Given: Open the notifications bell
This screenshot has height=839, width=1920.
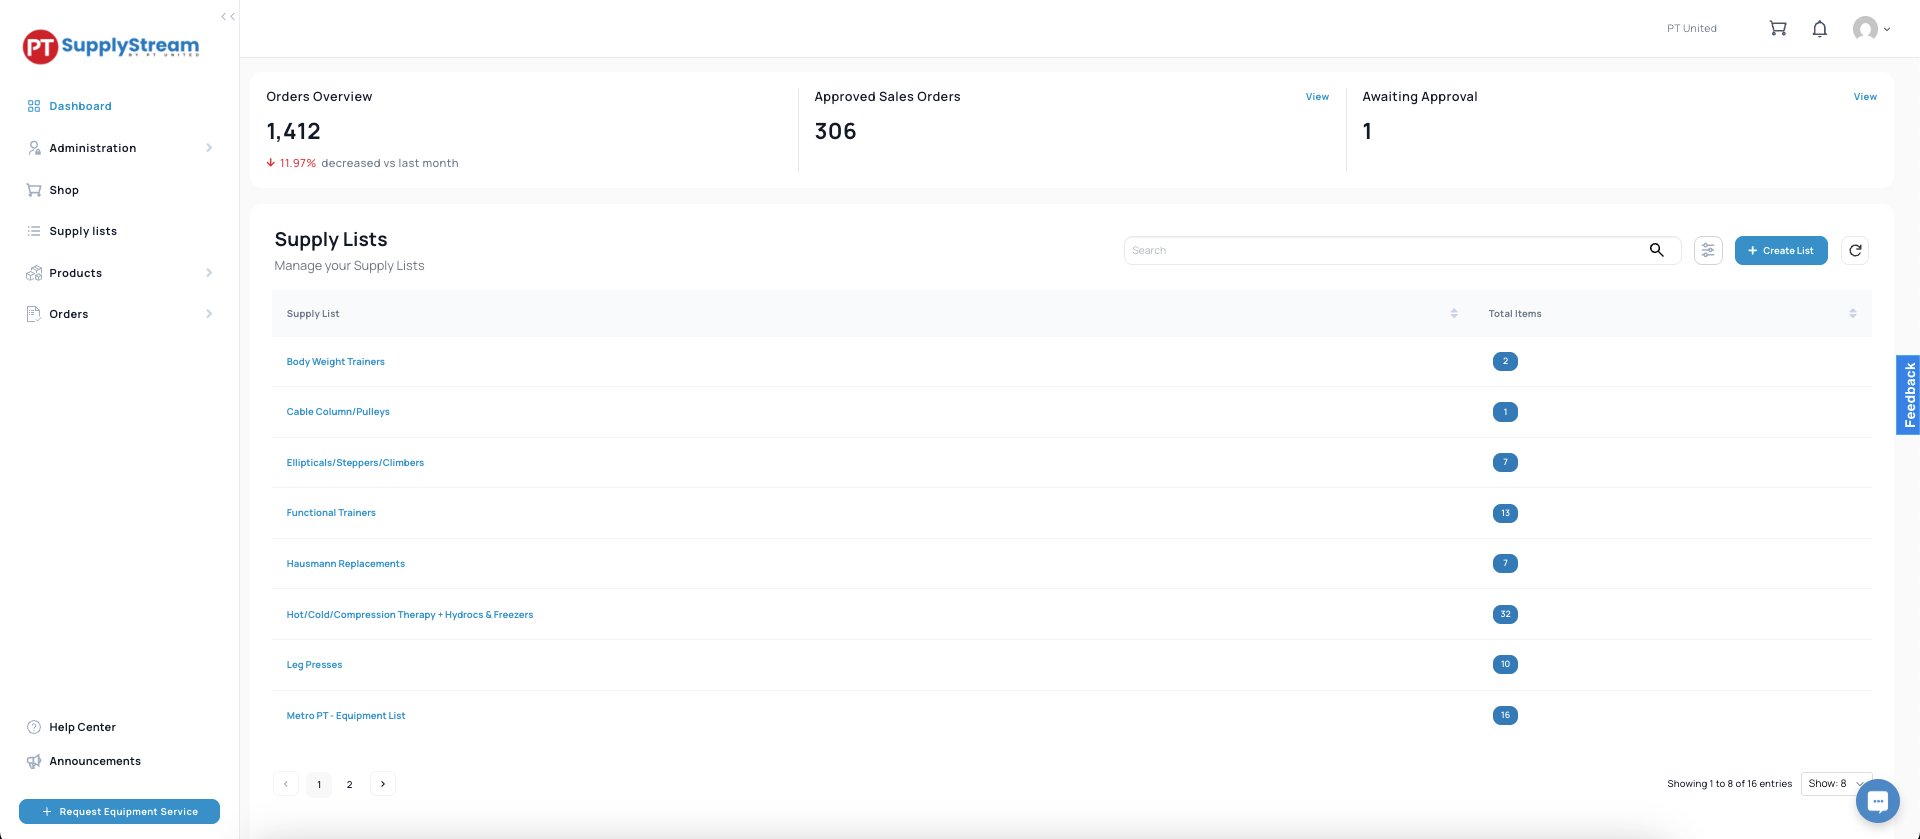Looking at the screenshot, I should tap(1820, 28).
